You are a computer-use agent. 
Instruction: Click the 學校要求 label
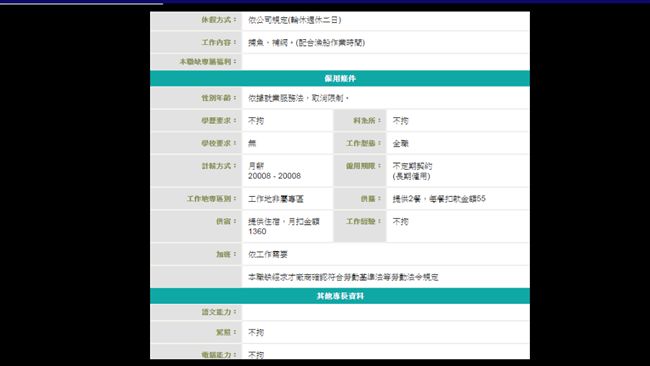(219, 143)
